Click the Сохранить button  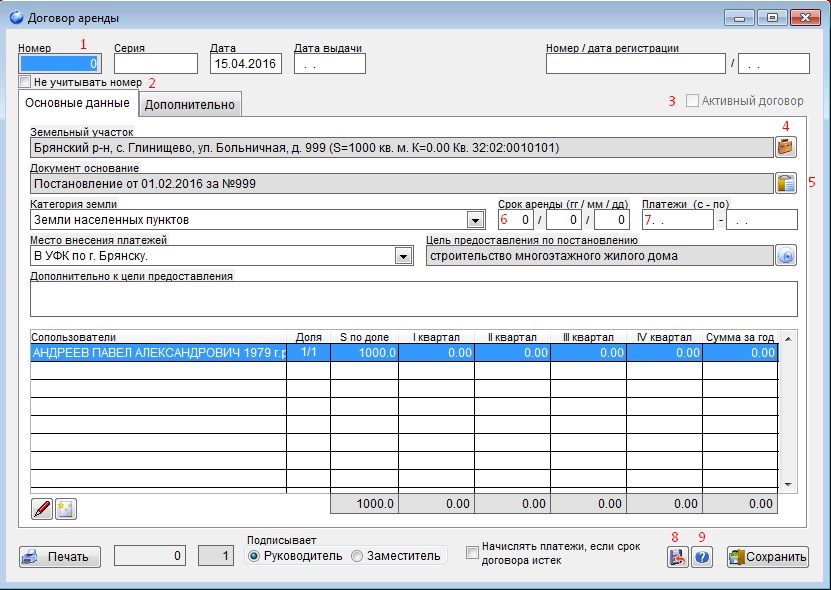pos(768,557)
